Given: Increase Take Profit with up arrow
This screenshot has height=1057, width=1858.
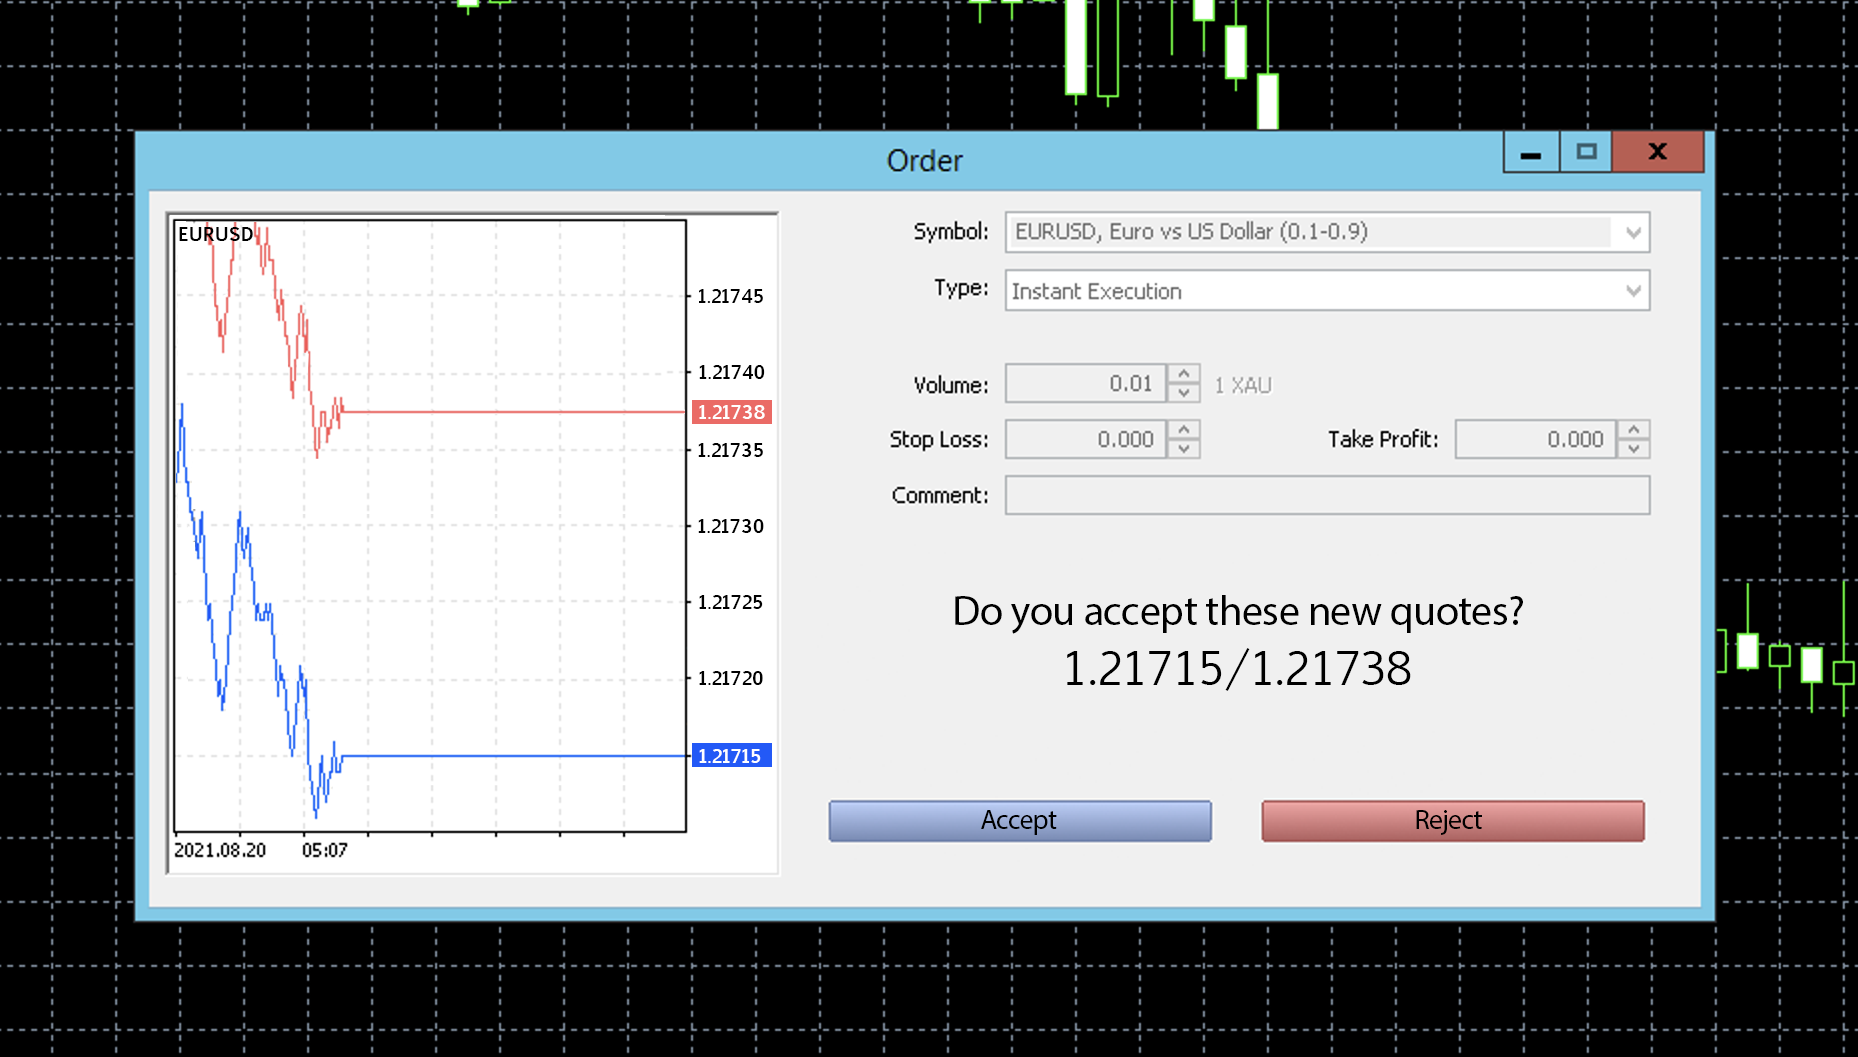Looking at the screenshot, I should coord(1633,429).
